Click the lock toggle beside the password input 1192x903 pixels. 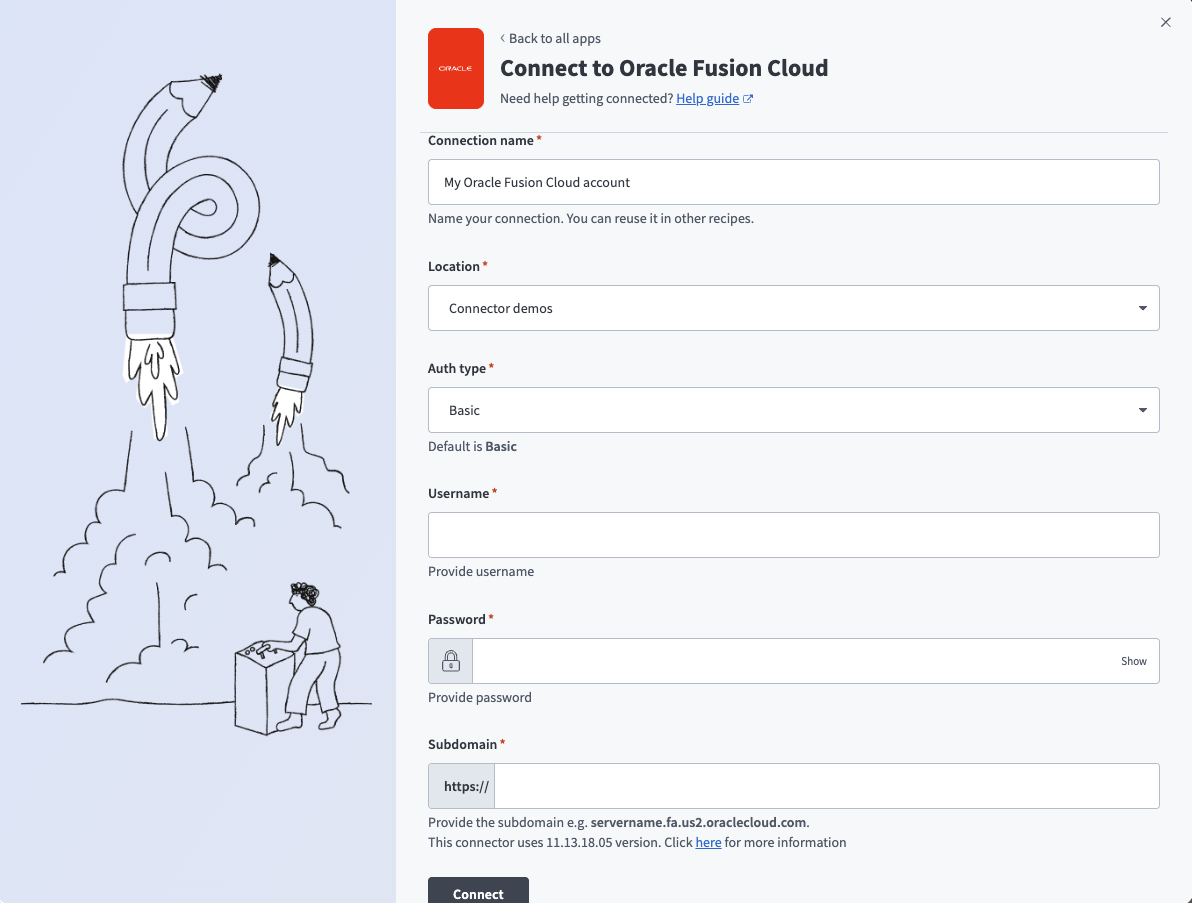pyautogui.click(x=449, y=660)
